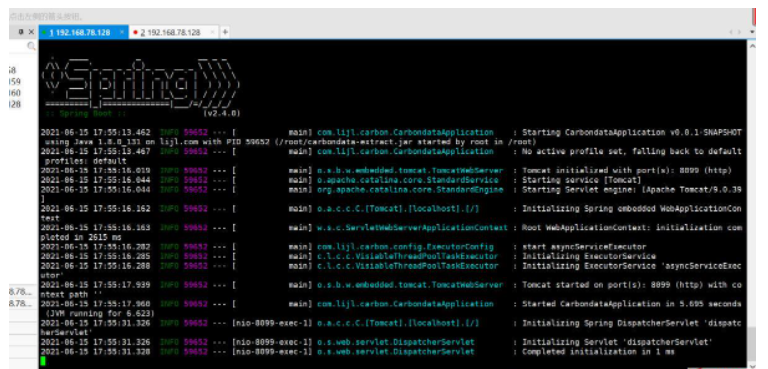Click the terminal scrollbar up arrow
Image resolution: width=768 pixels, height=369 pixels.
(x=752, y=45)
